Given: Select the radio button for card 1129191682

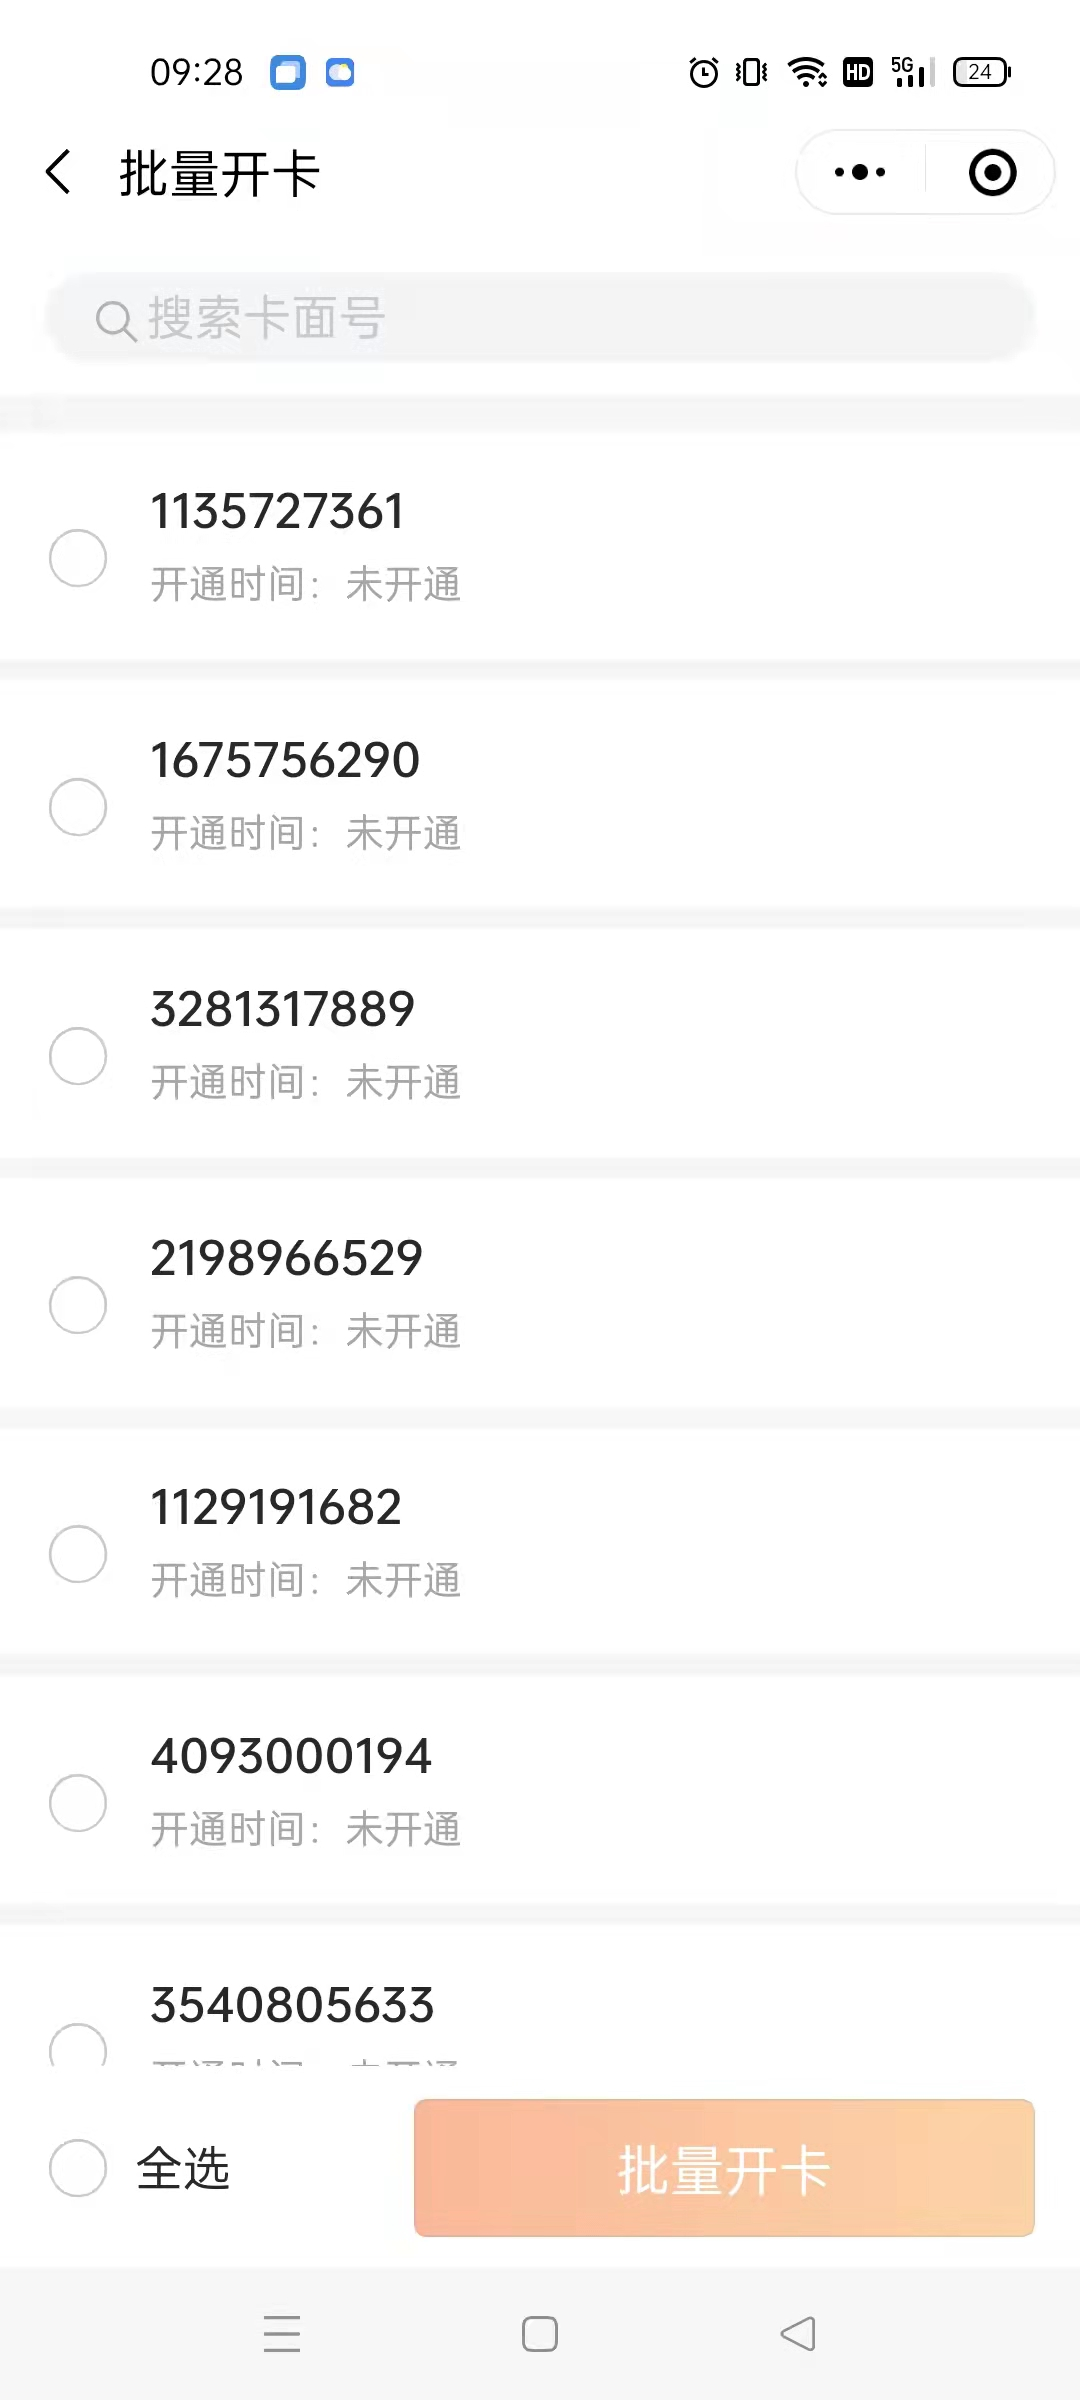Looking at the screenshot, I should click(78, 1553).
